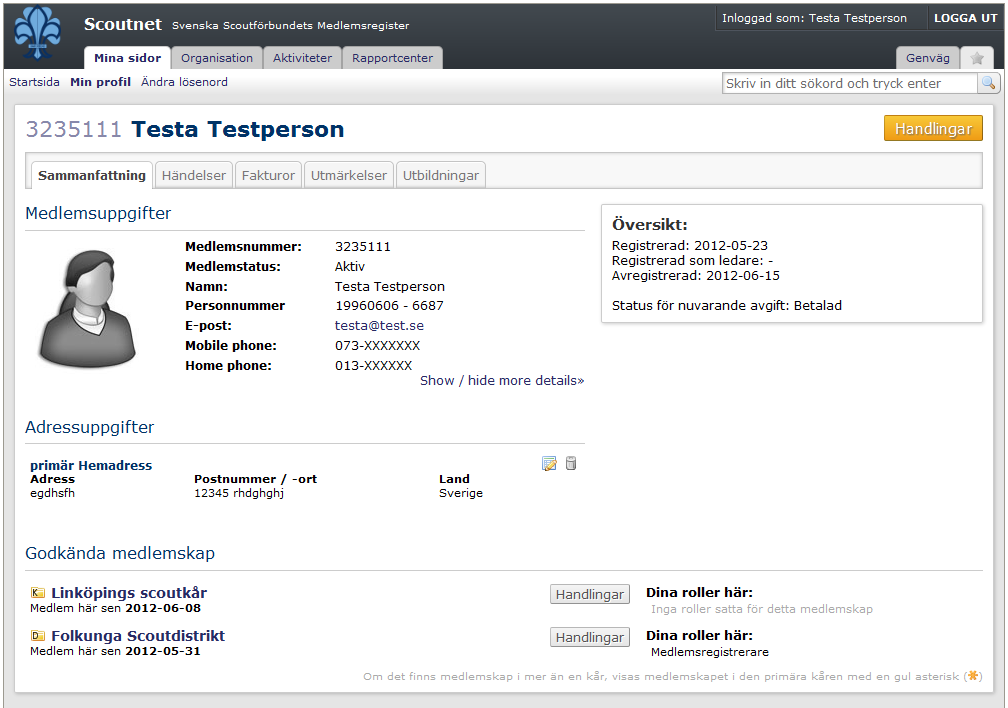Click the primär Hemadress heading
Screen dimensions: 1008x708
coord(91,466)
